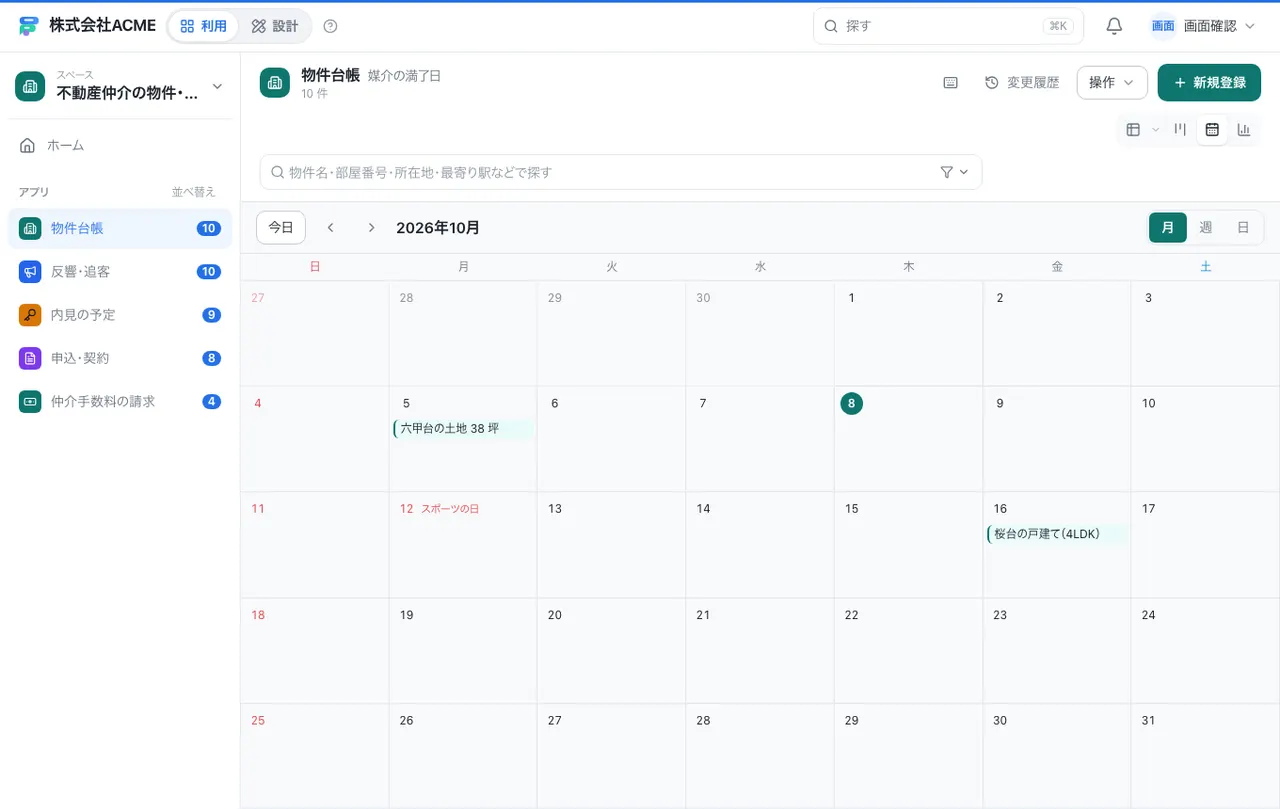The height and width of the screenshot is (809, 1280).
Task: Switch to 利用 mode
Action: pos(204,26)
